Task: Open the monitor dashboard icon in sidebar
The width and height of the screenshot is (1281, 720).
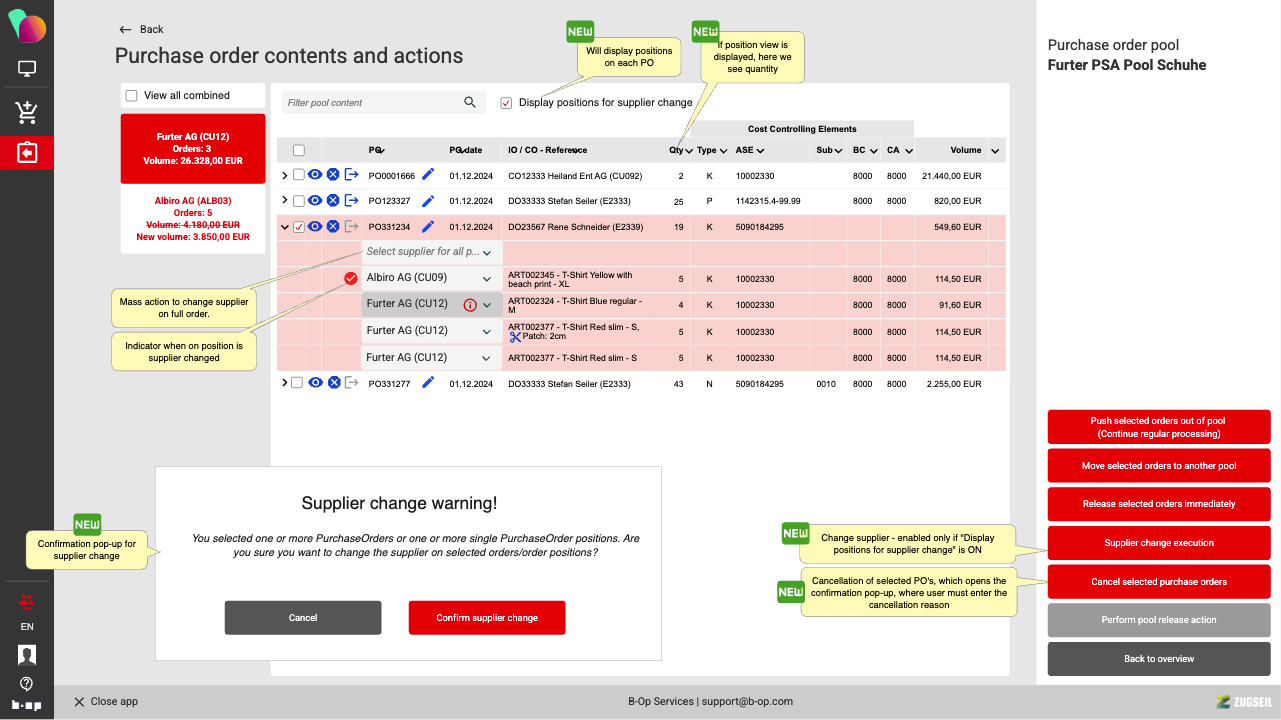Action: (27, 70)
